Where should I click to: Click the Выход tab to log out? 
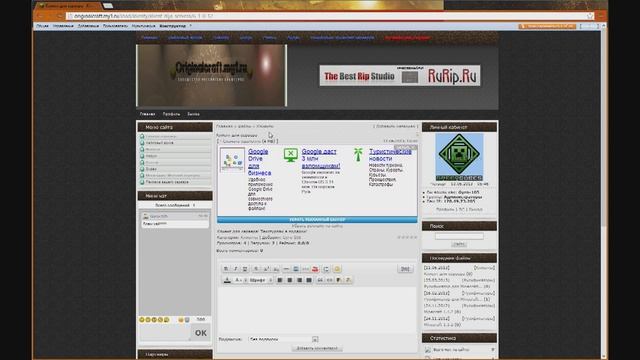[x=193, y=114]
